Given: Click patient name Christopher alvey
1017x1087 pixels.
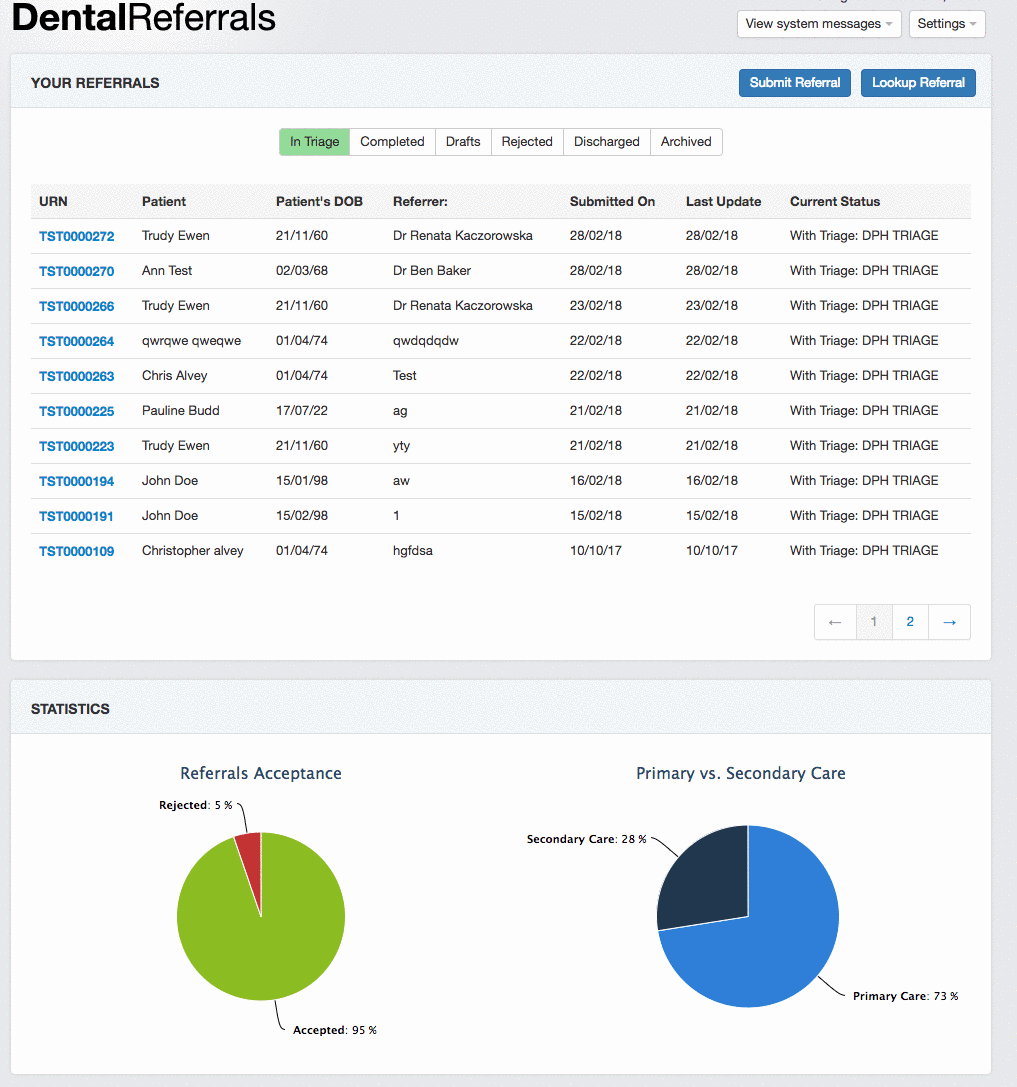Looking at the screenshot, I should [x=193, y=550].
